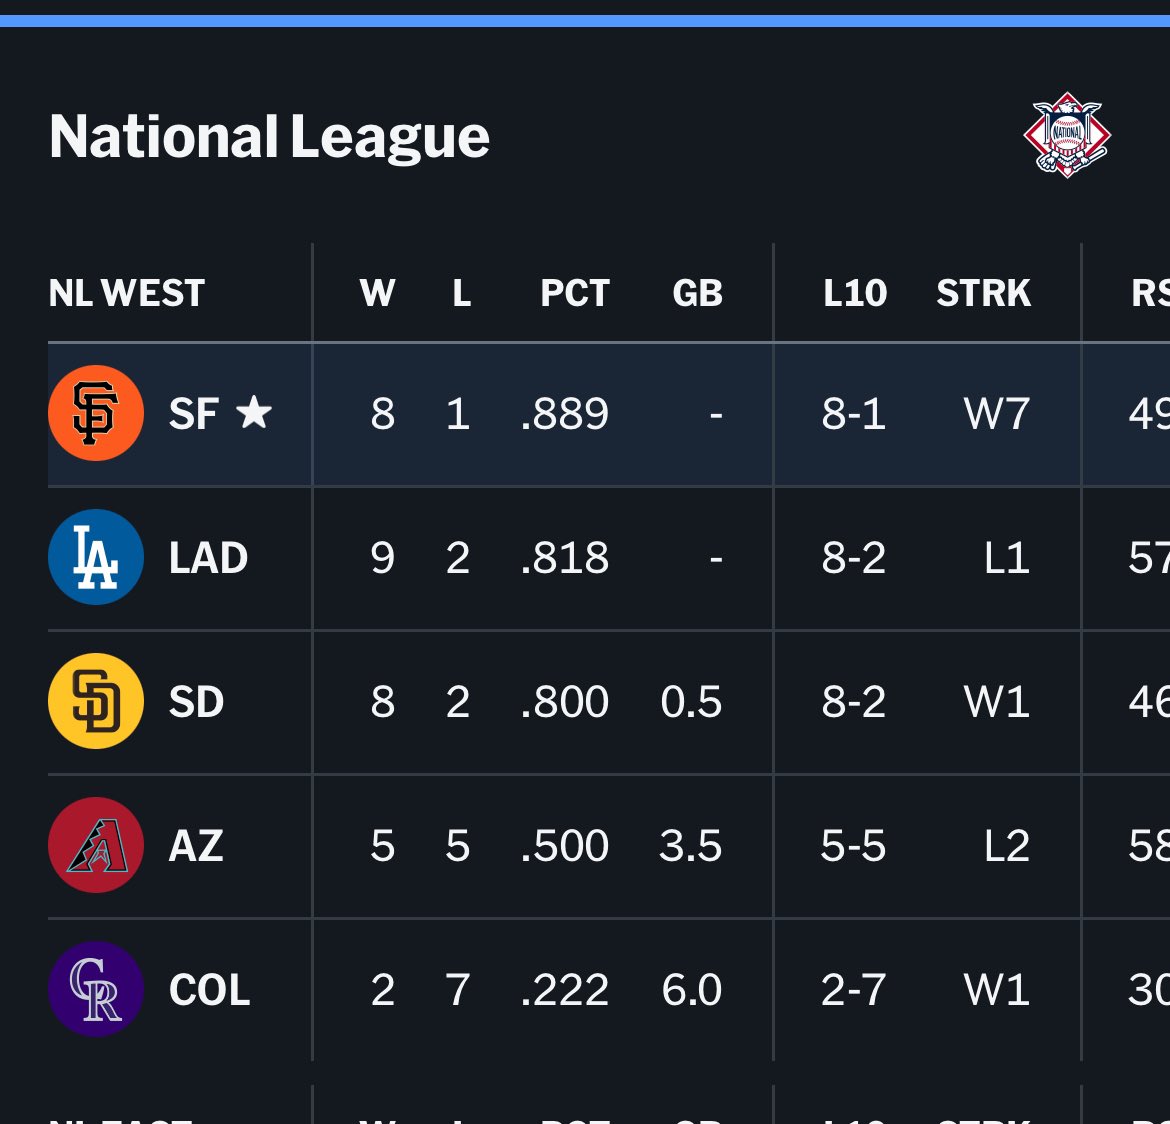The height and width of the screenshot is (1124, 1170).
Task: Click the National League emblem
Action: [1067, 135]
